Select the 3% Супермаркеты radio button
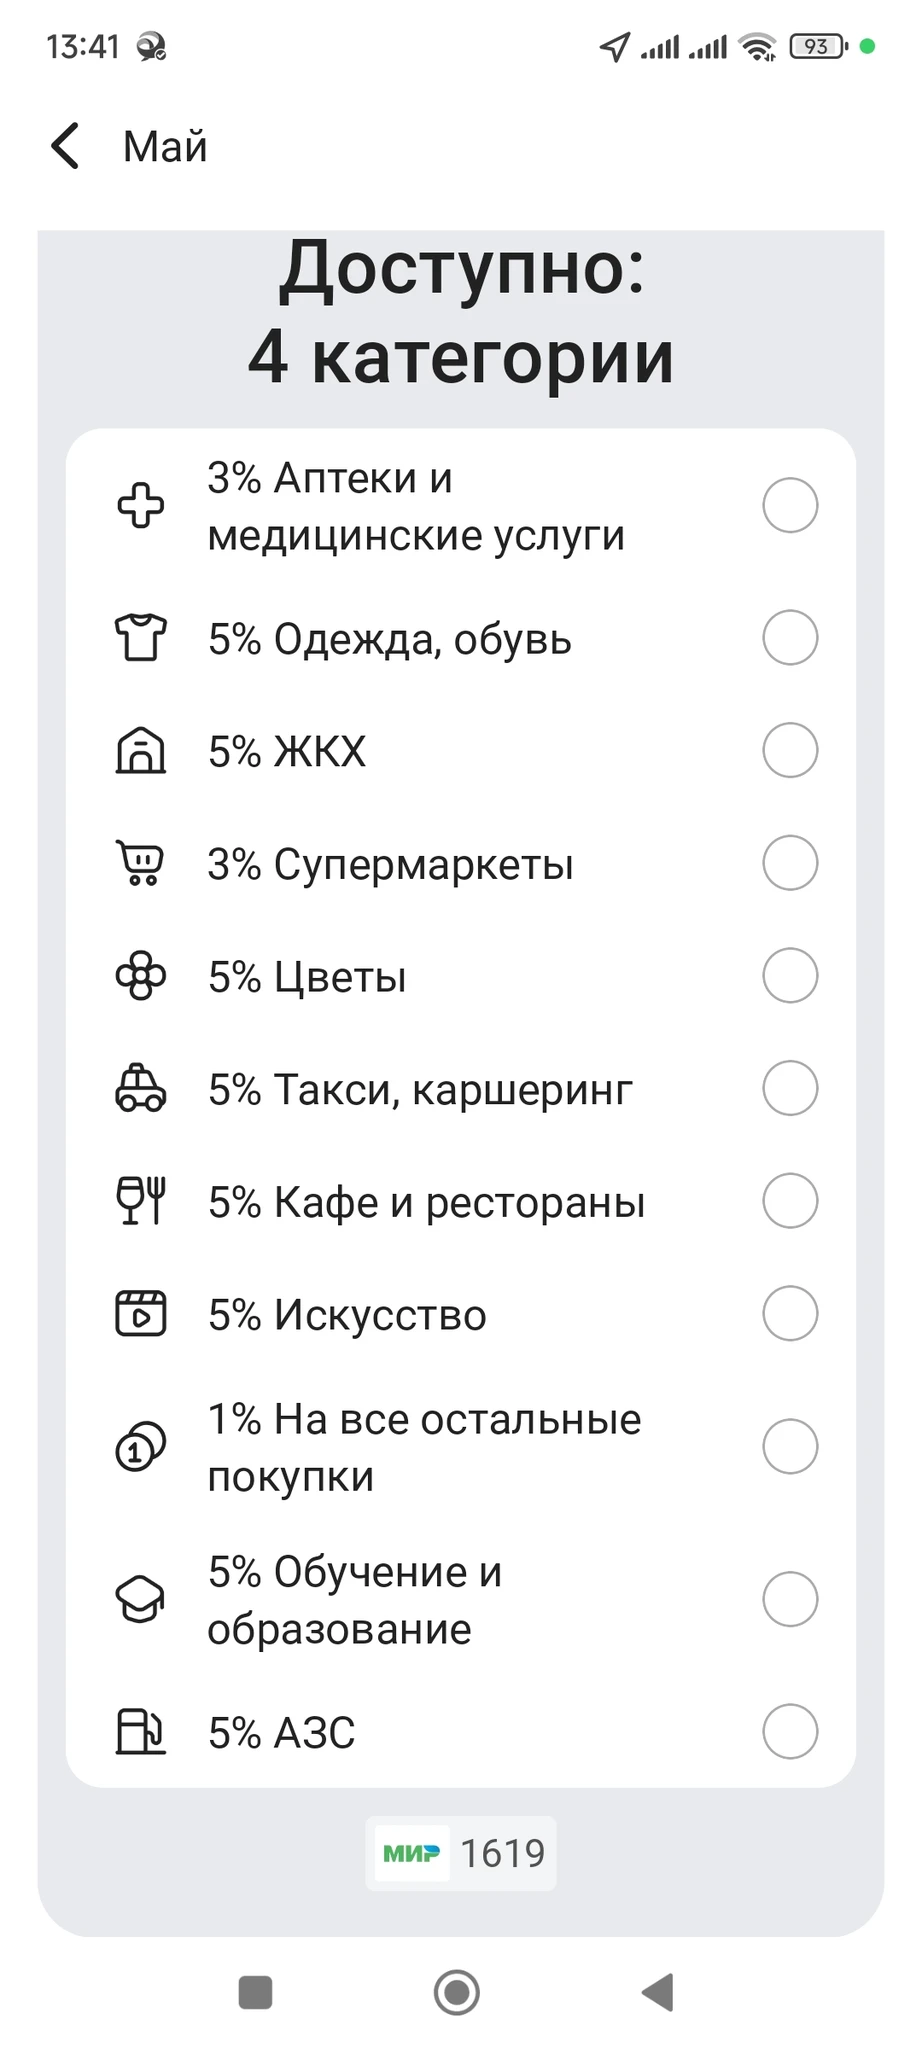The height and width of the screenshot is (2048, 922). point(790,863)
